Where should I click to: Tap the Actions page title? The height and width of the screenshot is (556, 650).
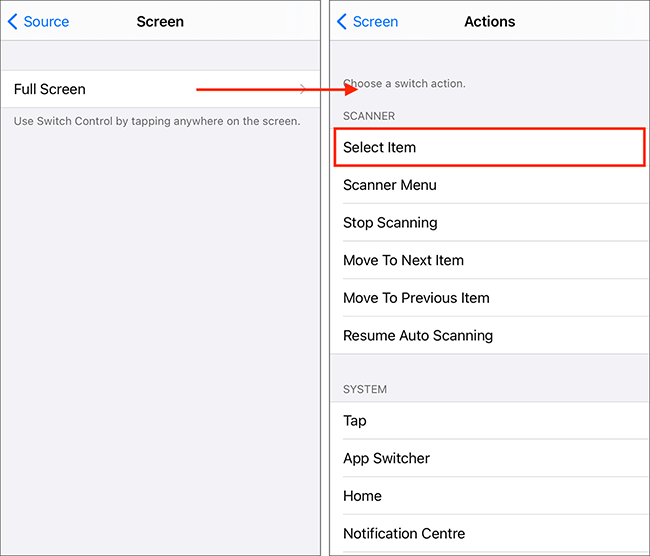pyautogui.click(x=490, y=21)
